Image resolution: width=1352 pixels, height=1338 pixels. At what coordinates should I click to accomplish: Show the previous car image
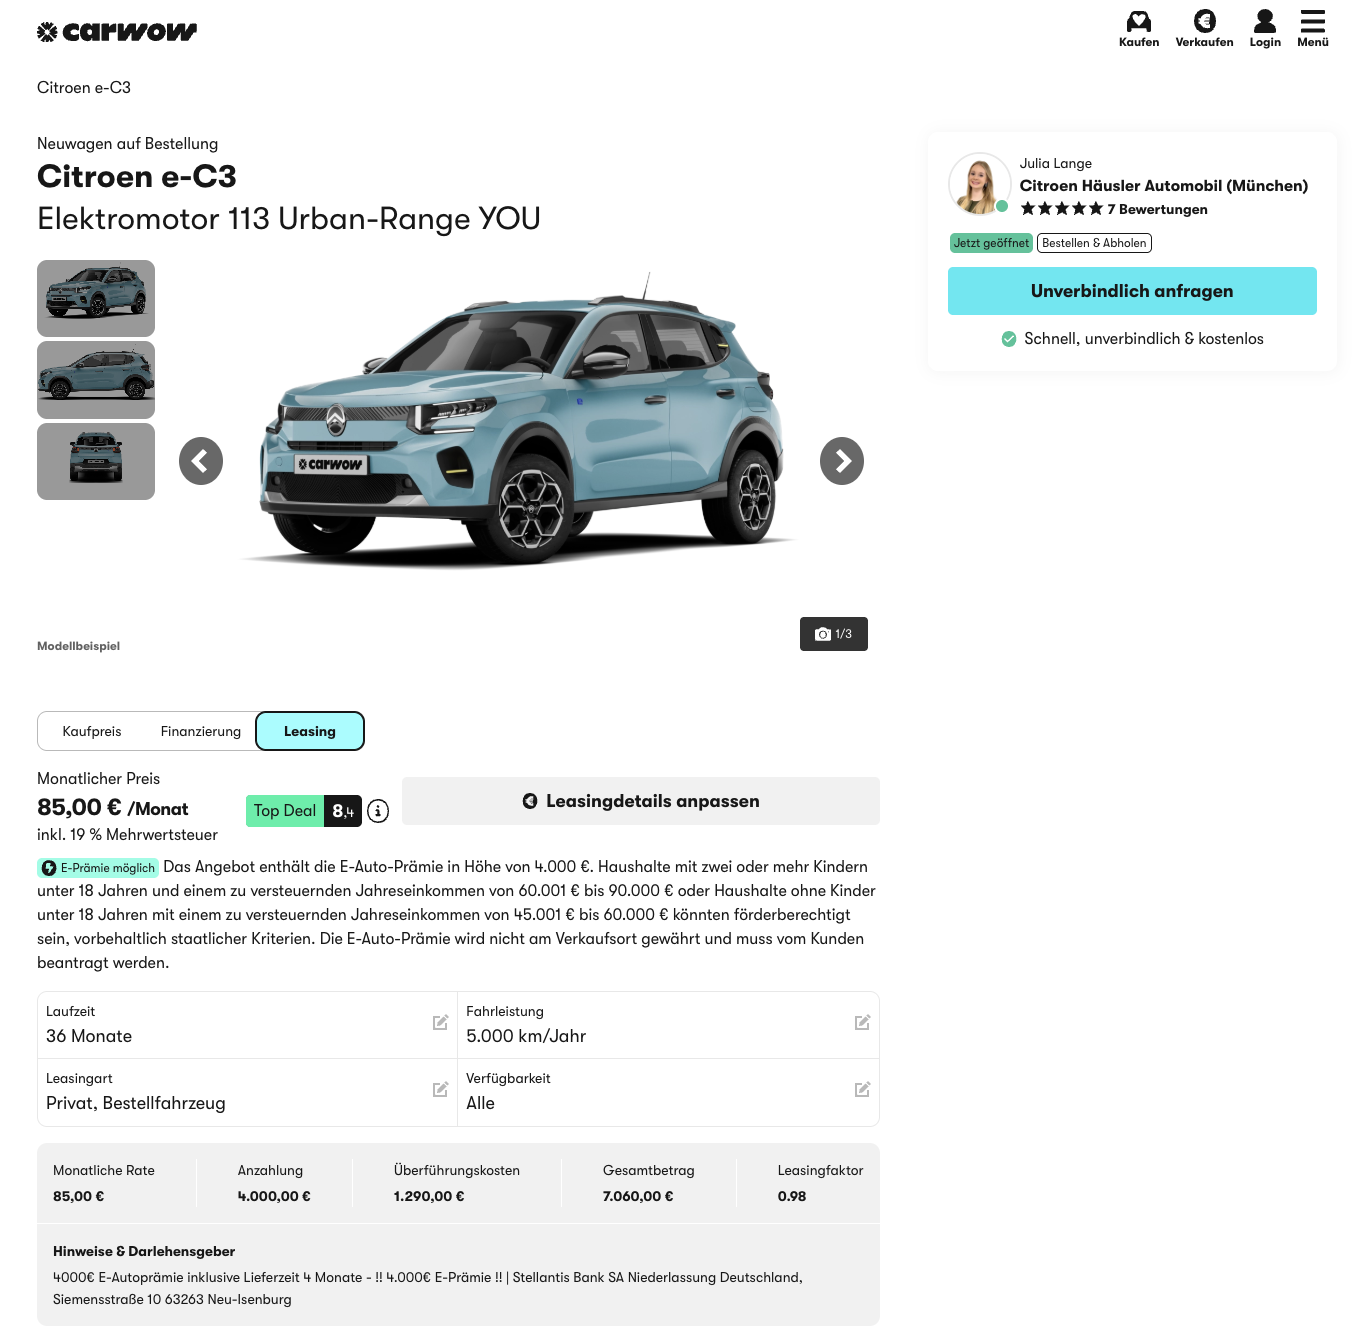pyautogui.click(x=201, y=461)
